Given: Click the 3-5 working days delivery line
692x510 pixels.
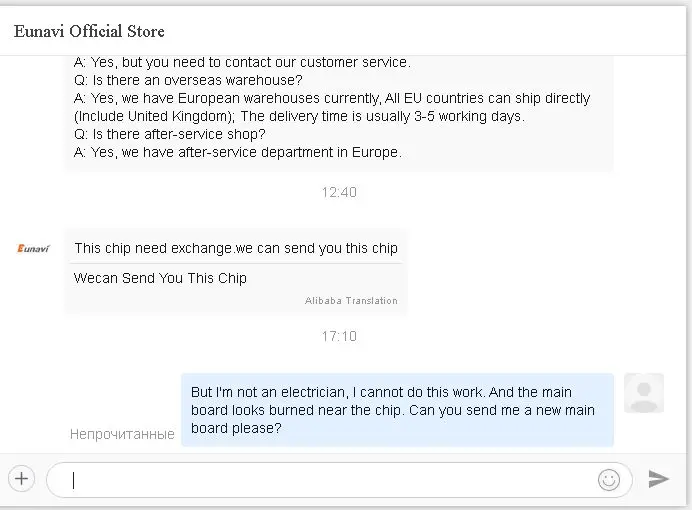Looking at the screenshot, I should pos(300,116).
